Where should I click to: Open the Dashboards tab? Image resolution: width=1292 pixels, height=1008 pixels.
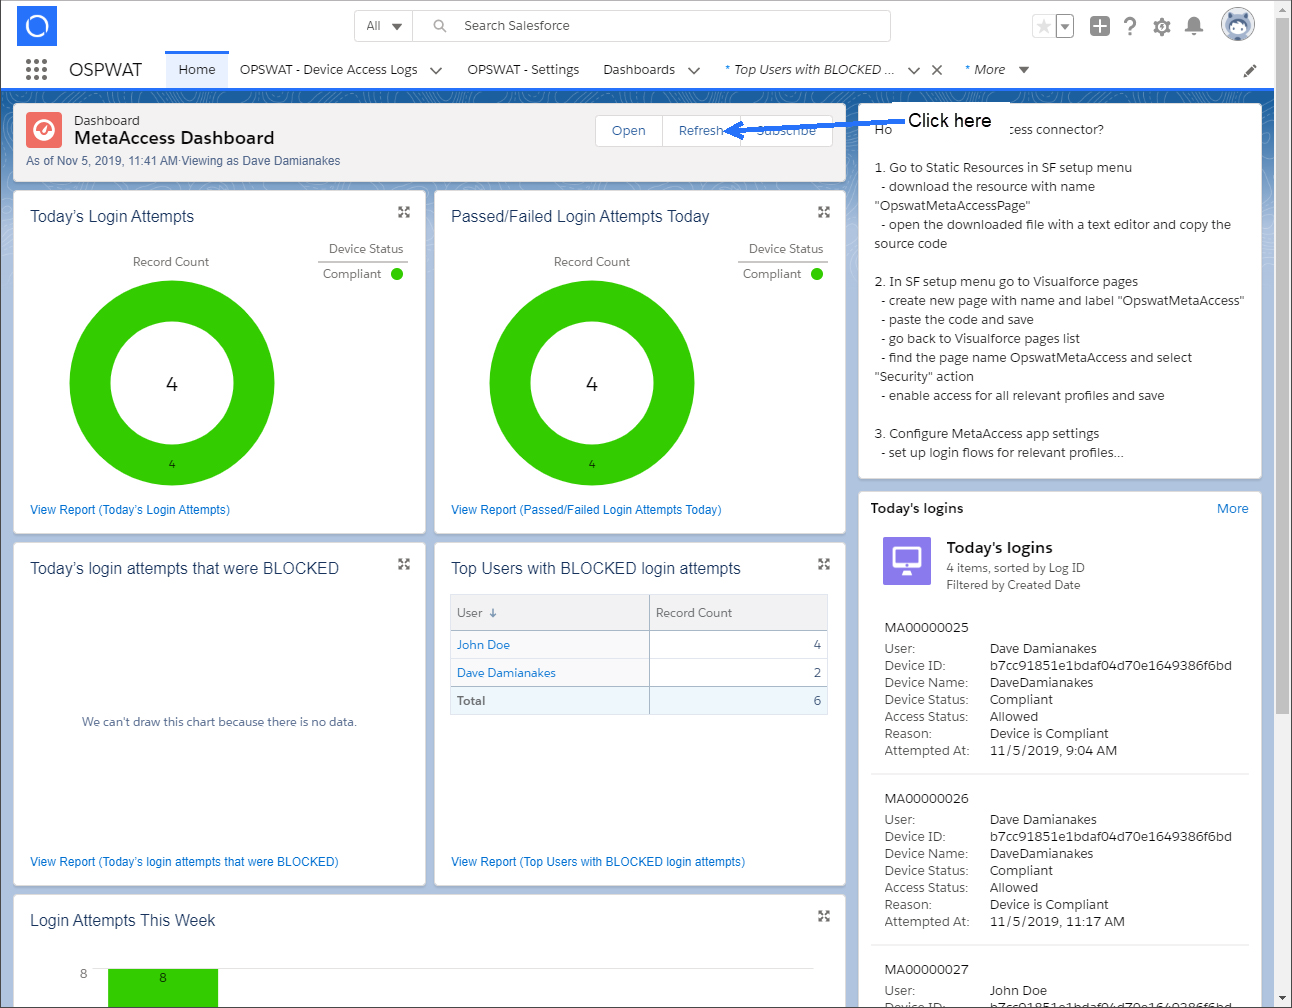click(639, 69)
